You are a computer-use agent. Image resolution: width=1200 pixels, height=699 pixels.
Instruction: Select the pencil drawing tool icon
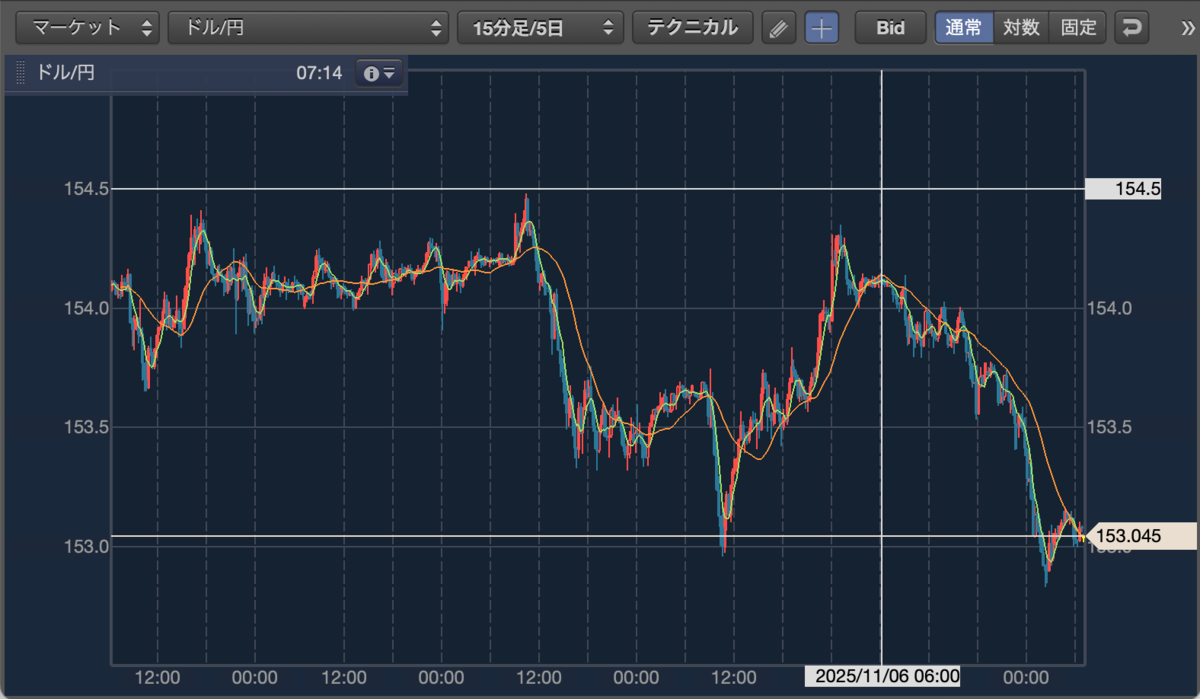tap(779, 28)
